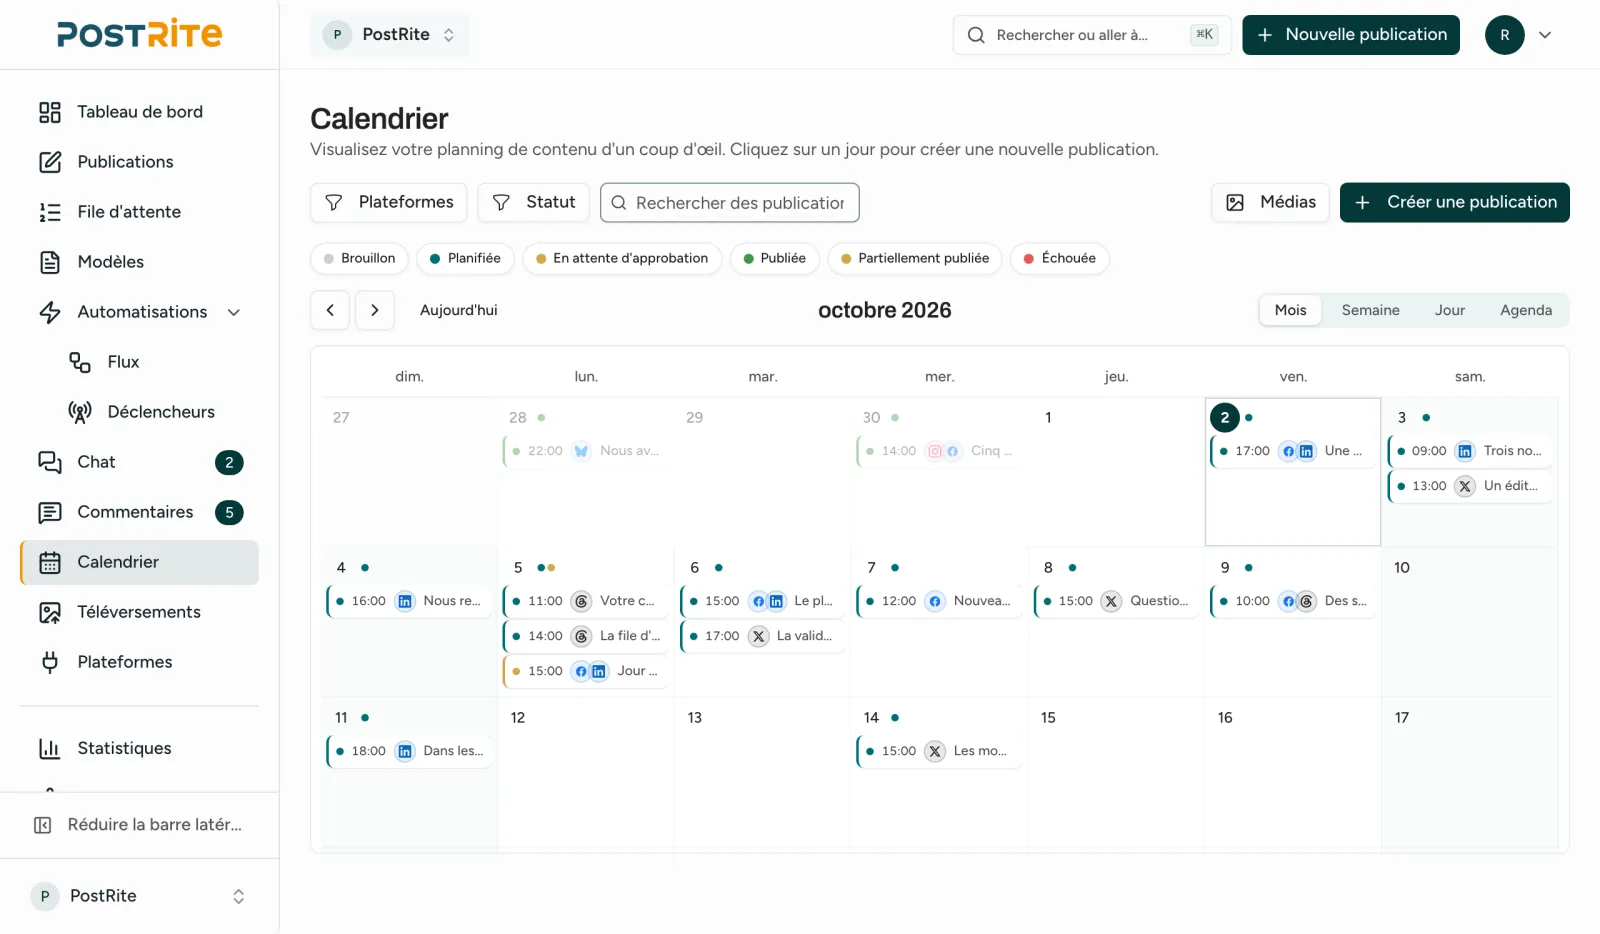Open the 17:00 post on October 2

(1292, 451)
